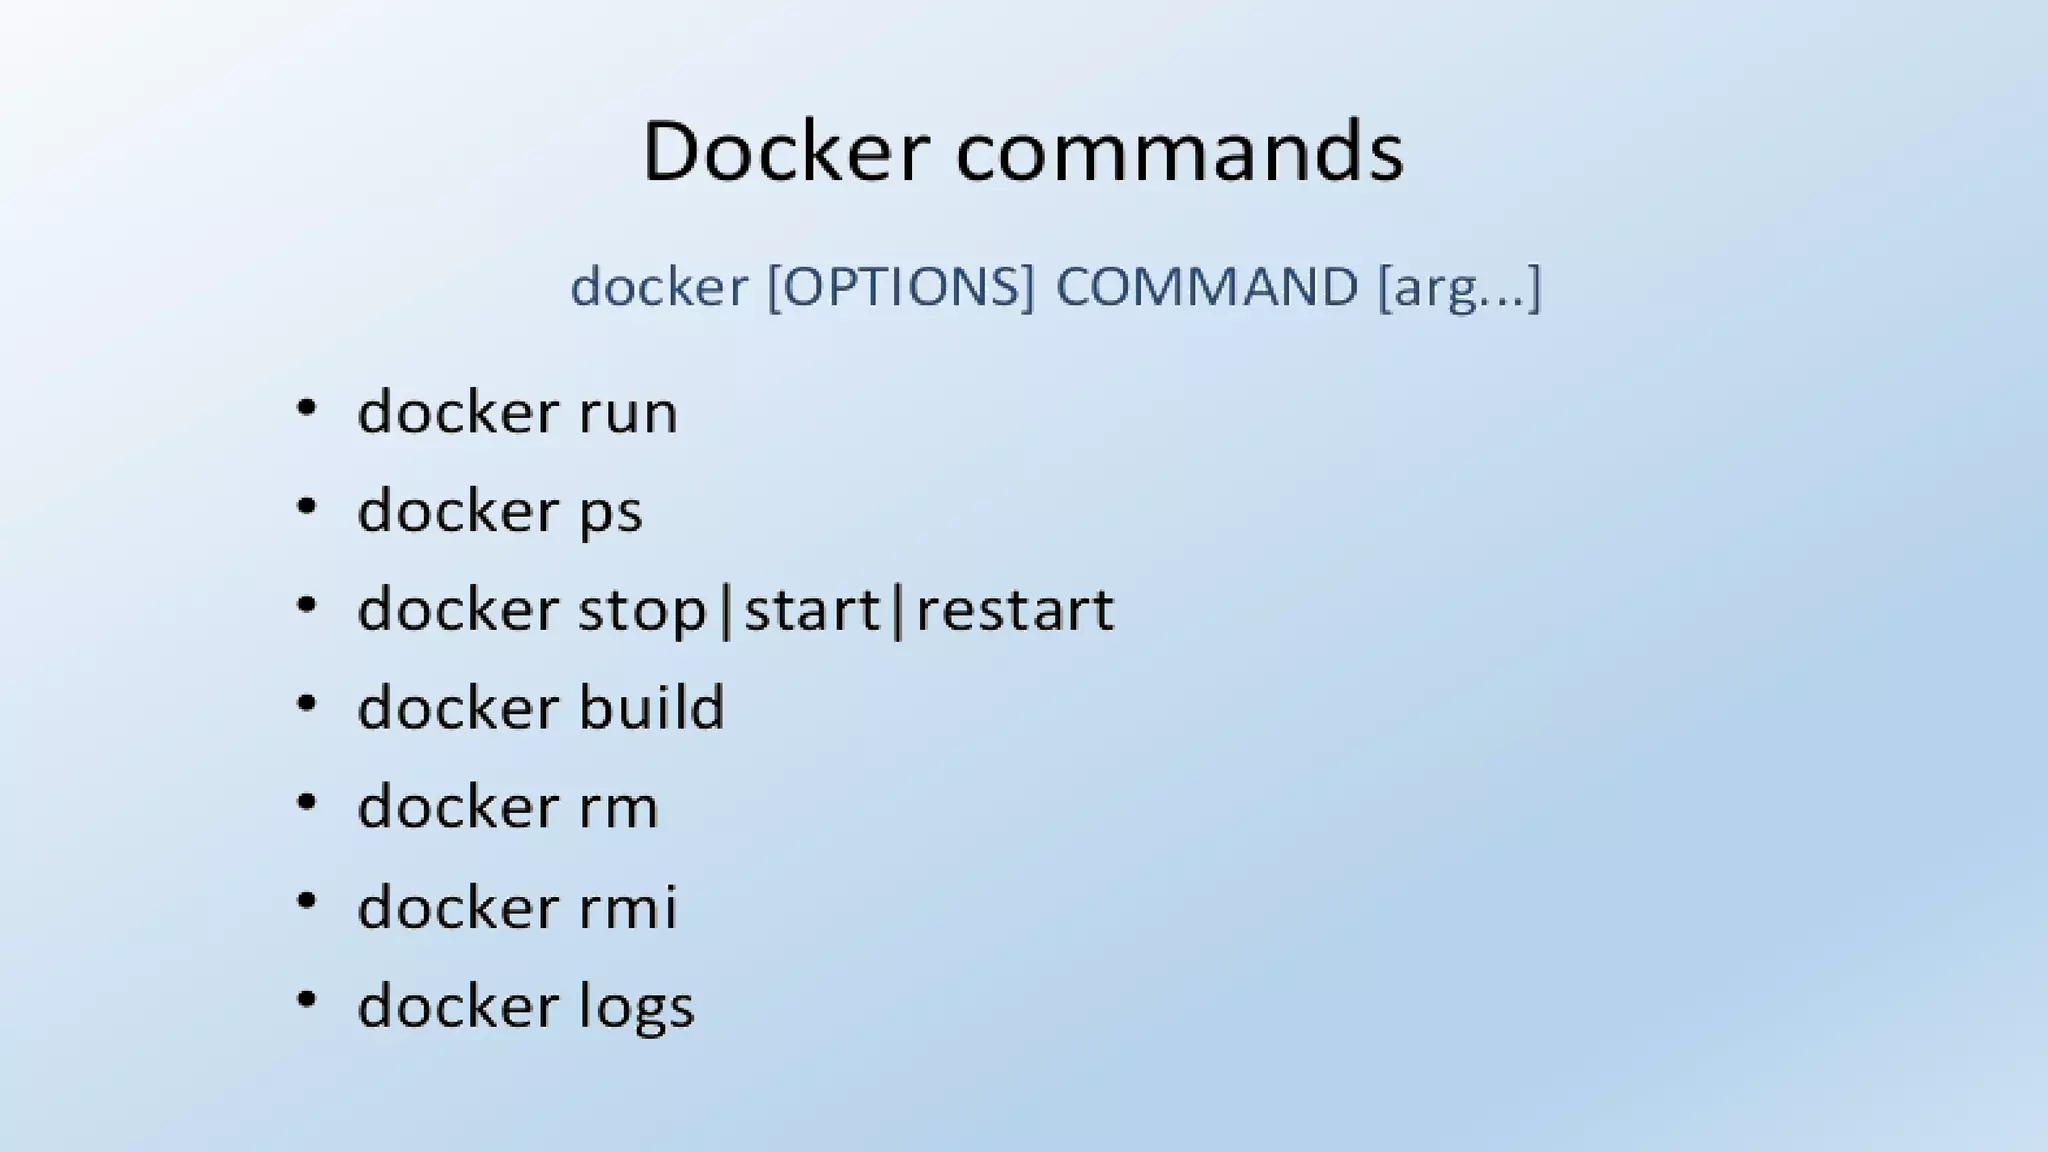Select the 'docker build' bullet text

click(x=541, y=707)
